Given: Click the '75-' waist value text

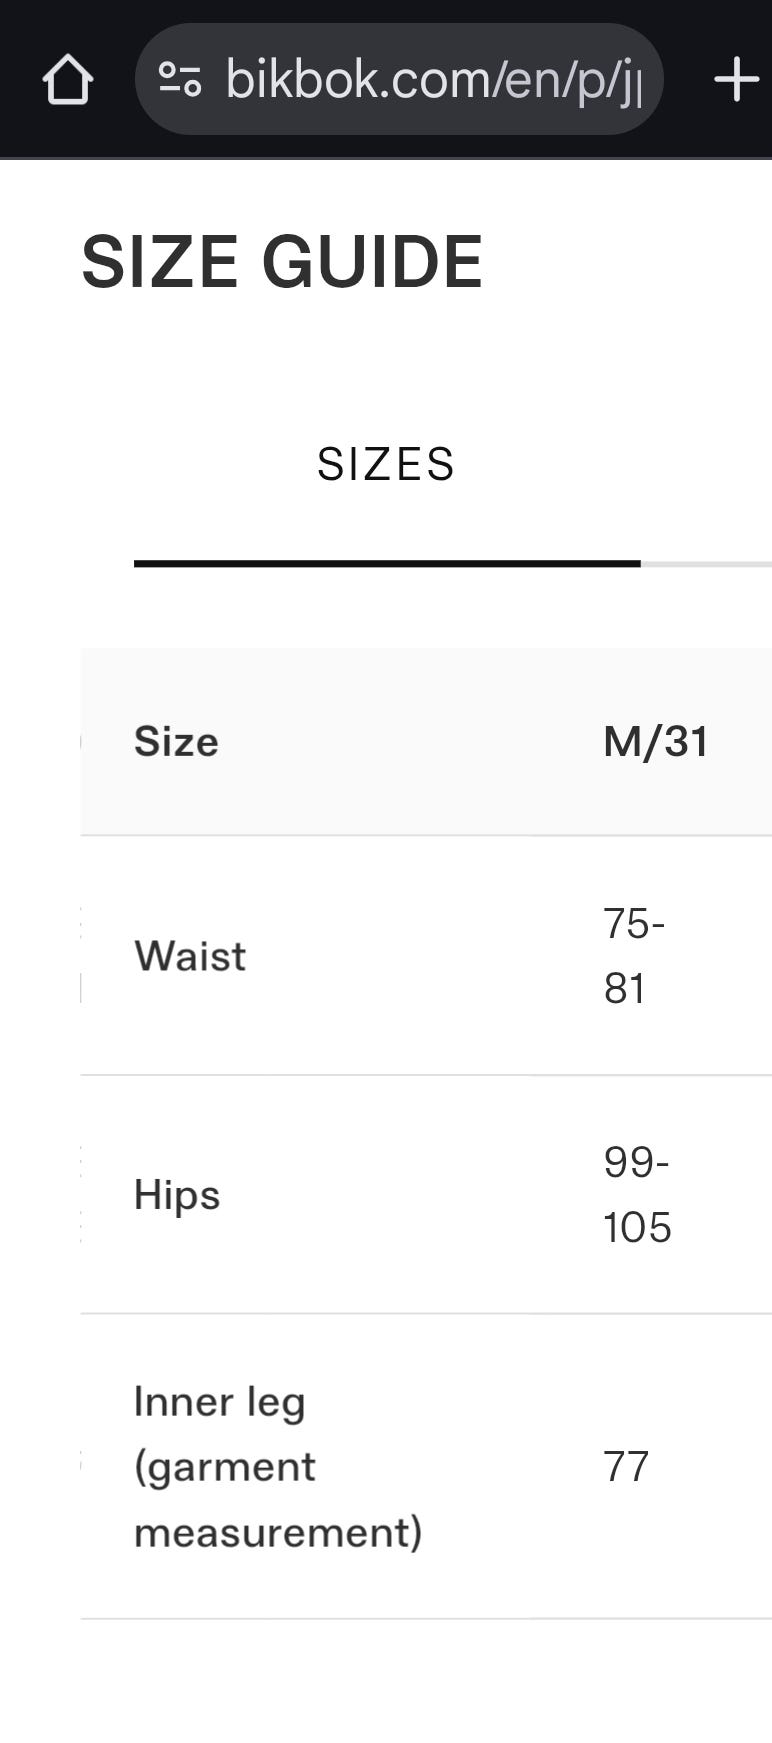Looking at the screenshot, I should [634, 923].
